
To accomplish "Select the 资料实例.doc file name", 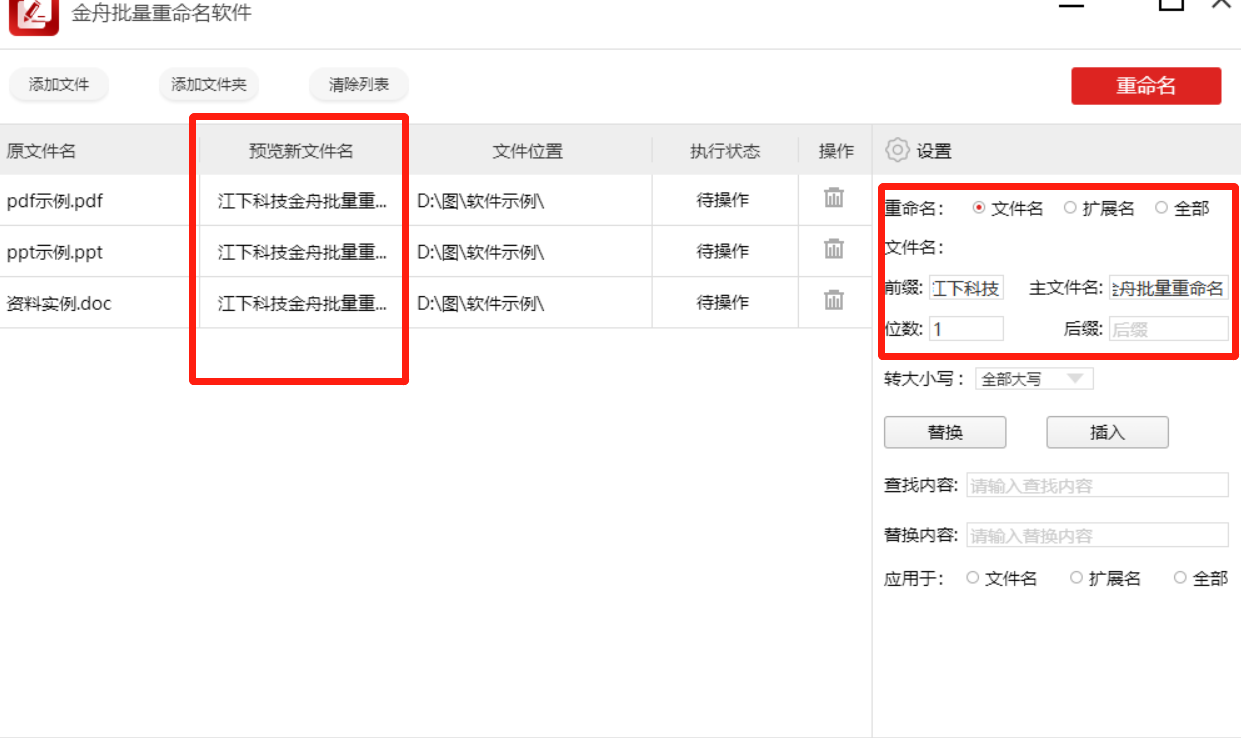I will [59, 303].
